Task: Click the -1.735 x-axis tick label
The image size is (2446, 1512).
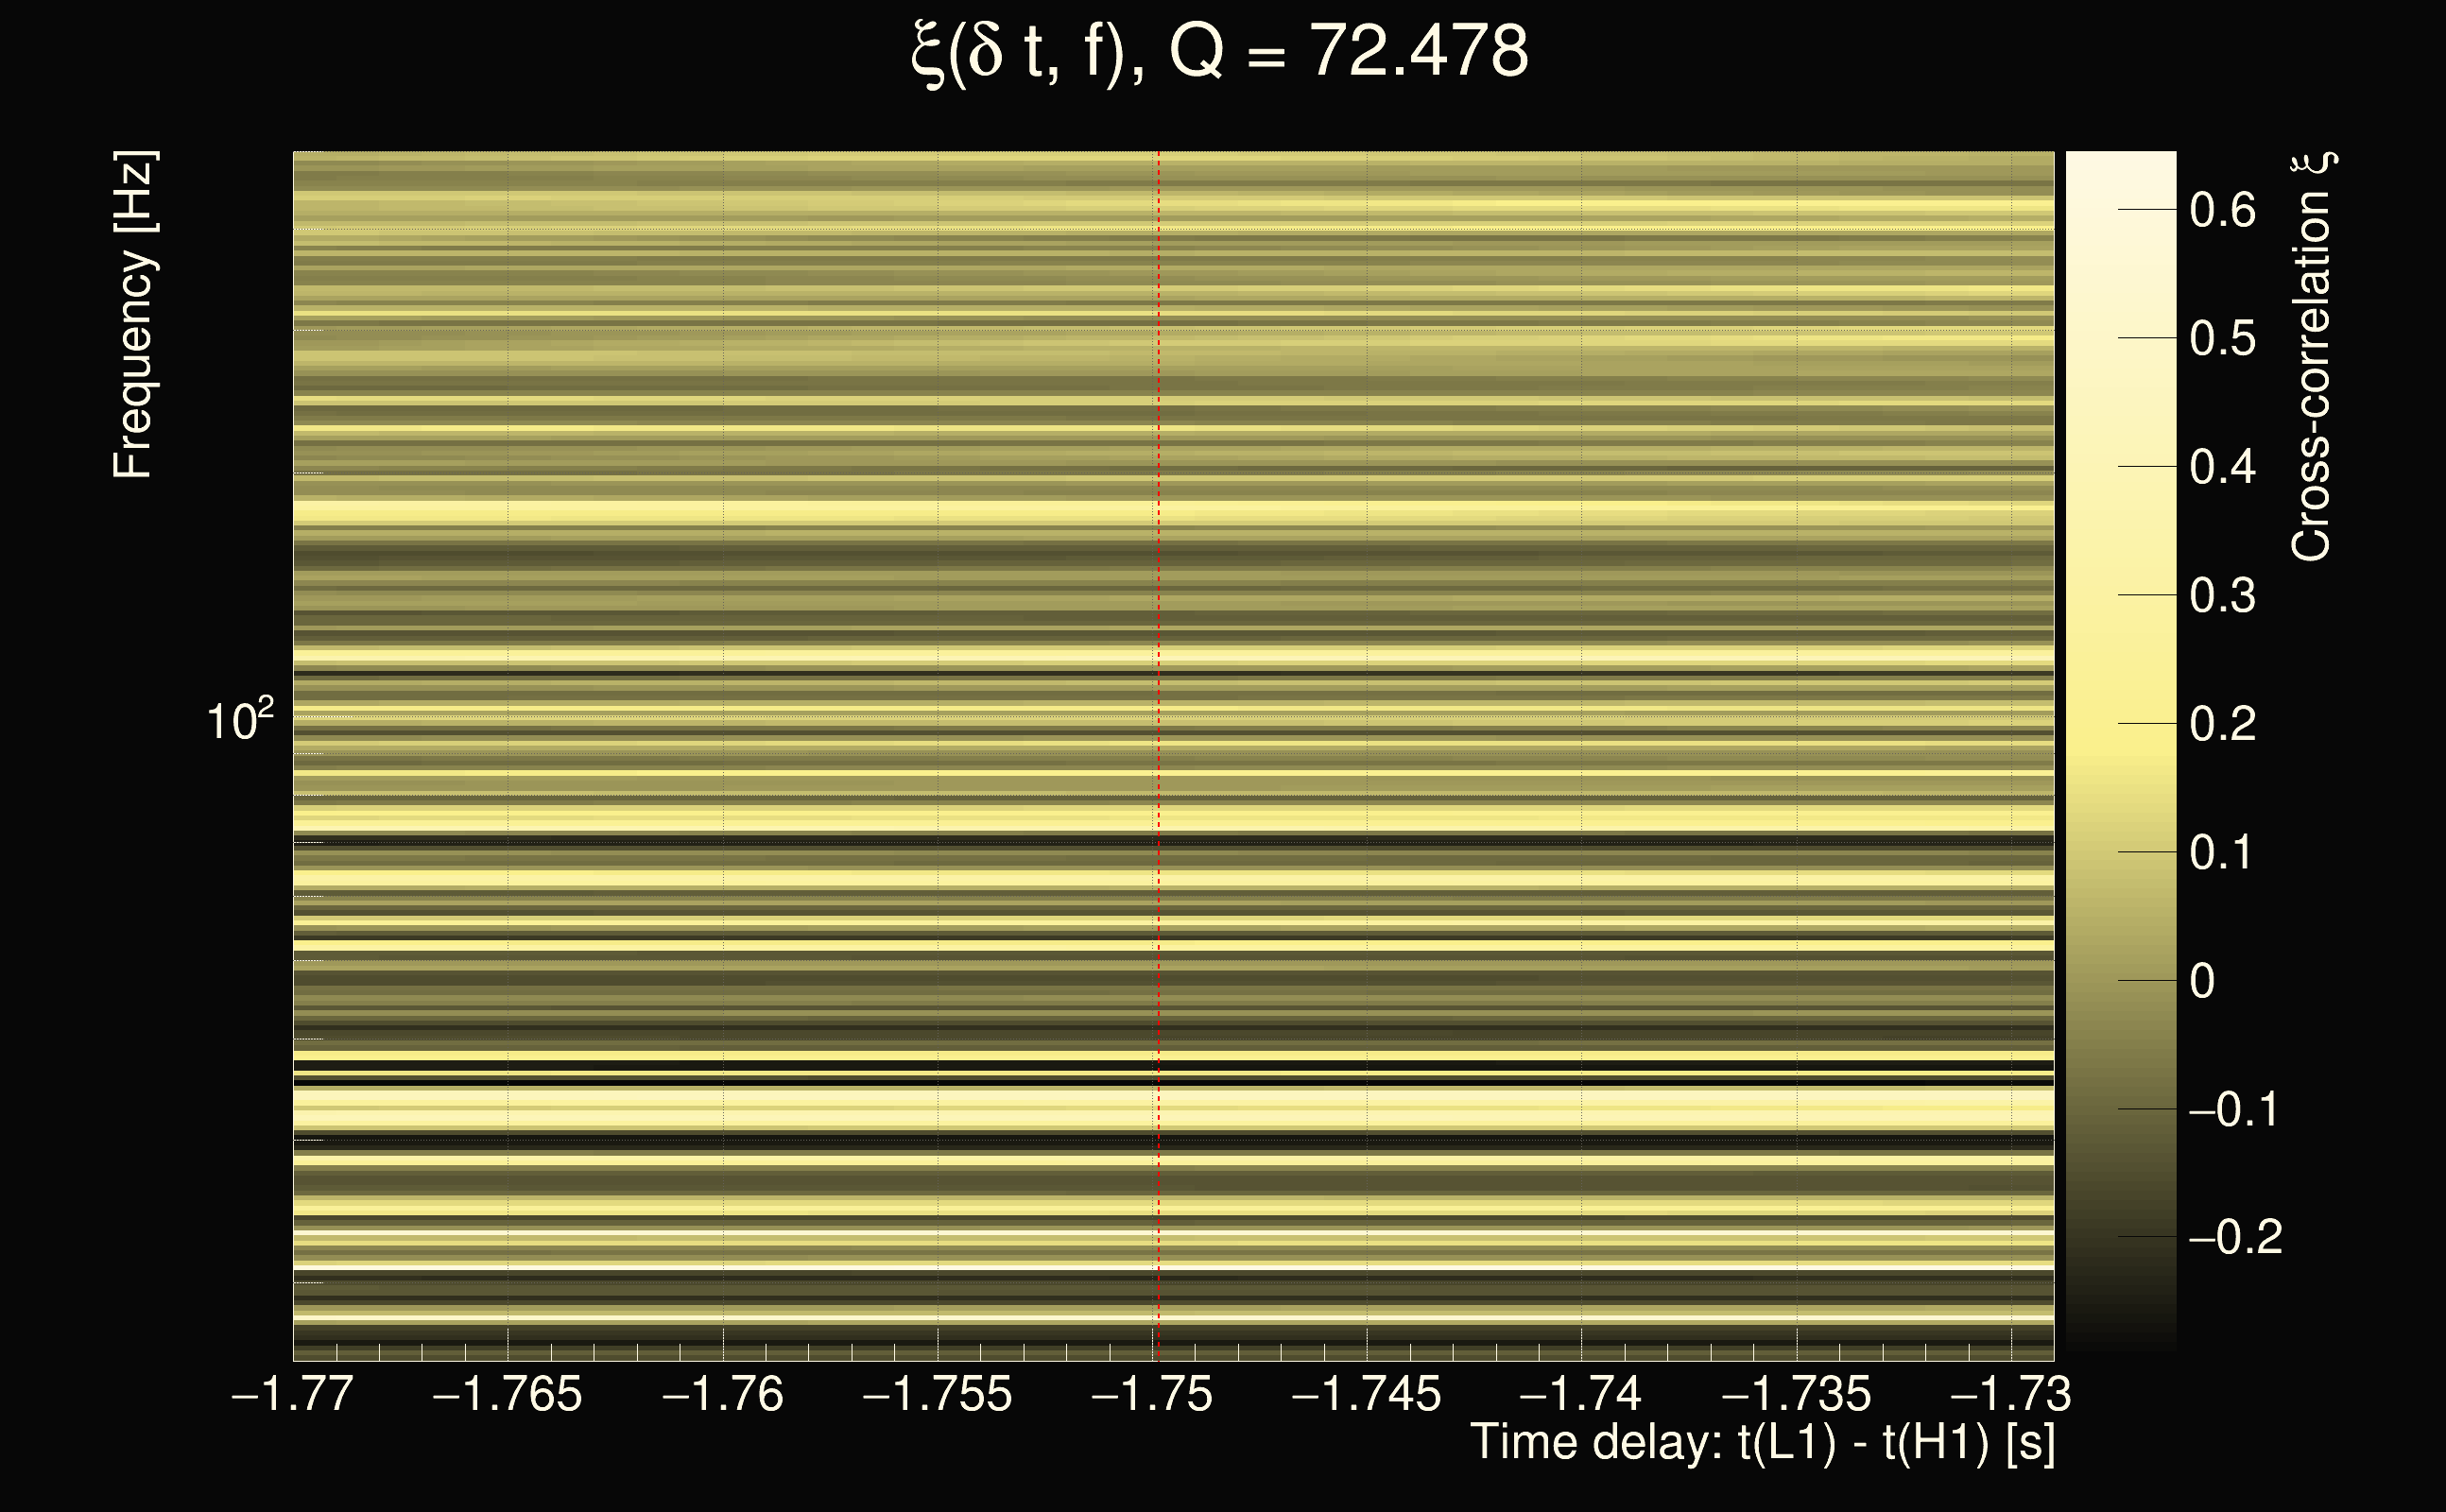Action: pyautogui.click(x=1796, y=1394)
